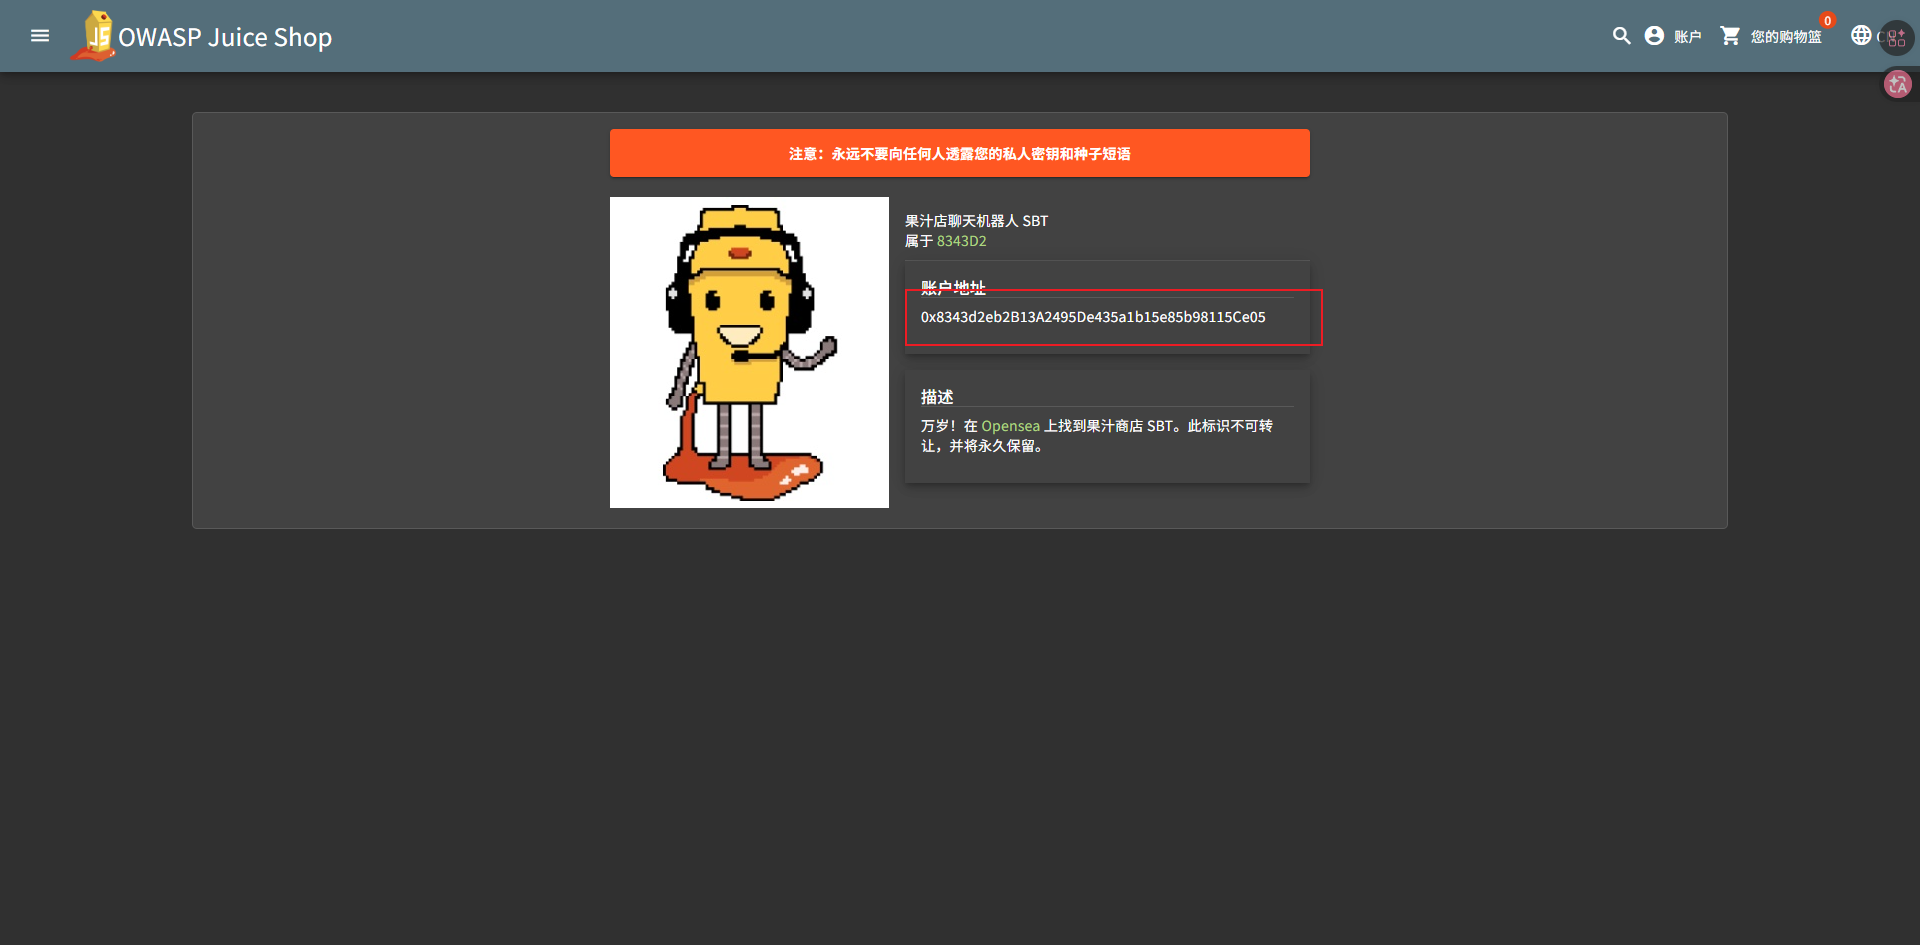The width and height of the screenshot is (1920, 945).
Task: Click the 描述 heading
Action: [937, 397]
